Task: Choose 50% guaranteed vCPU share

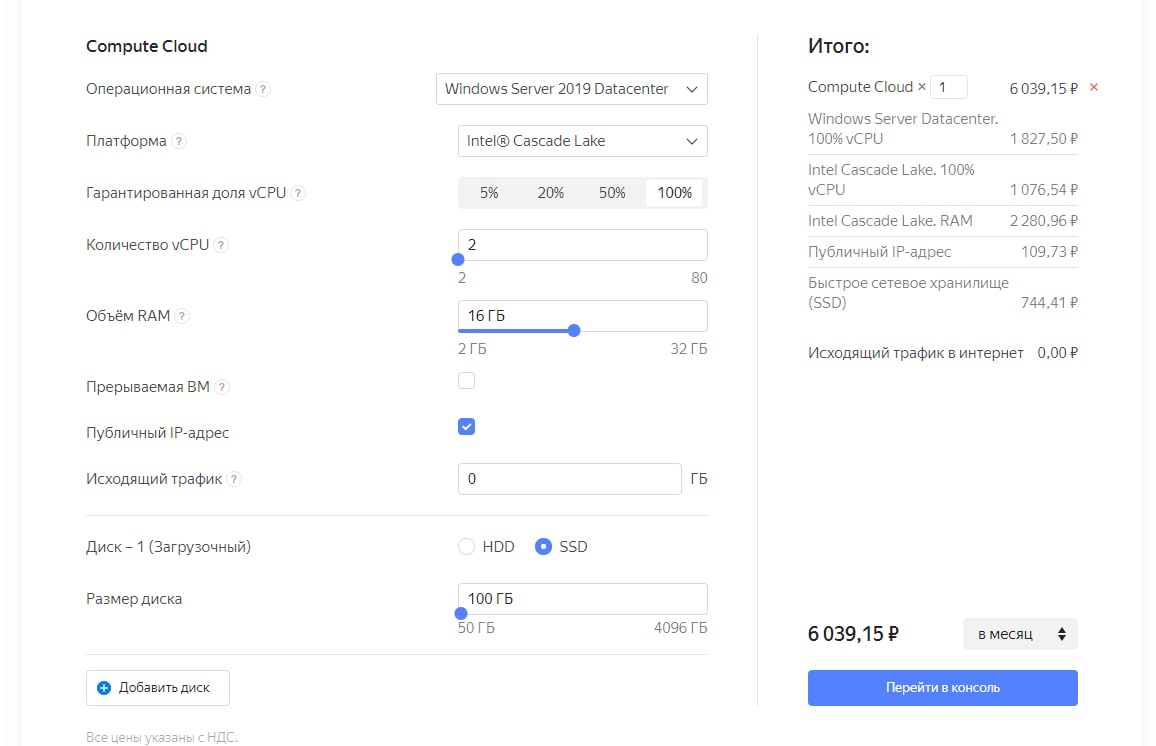Action: 612,193
